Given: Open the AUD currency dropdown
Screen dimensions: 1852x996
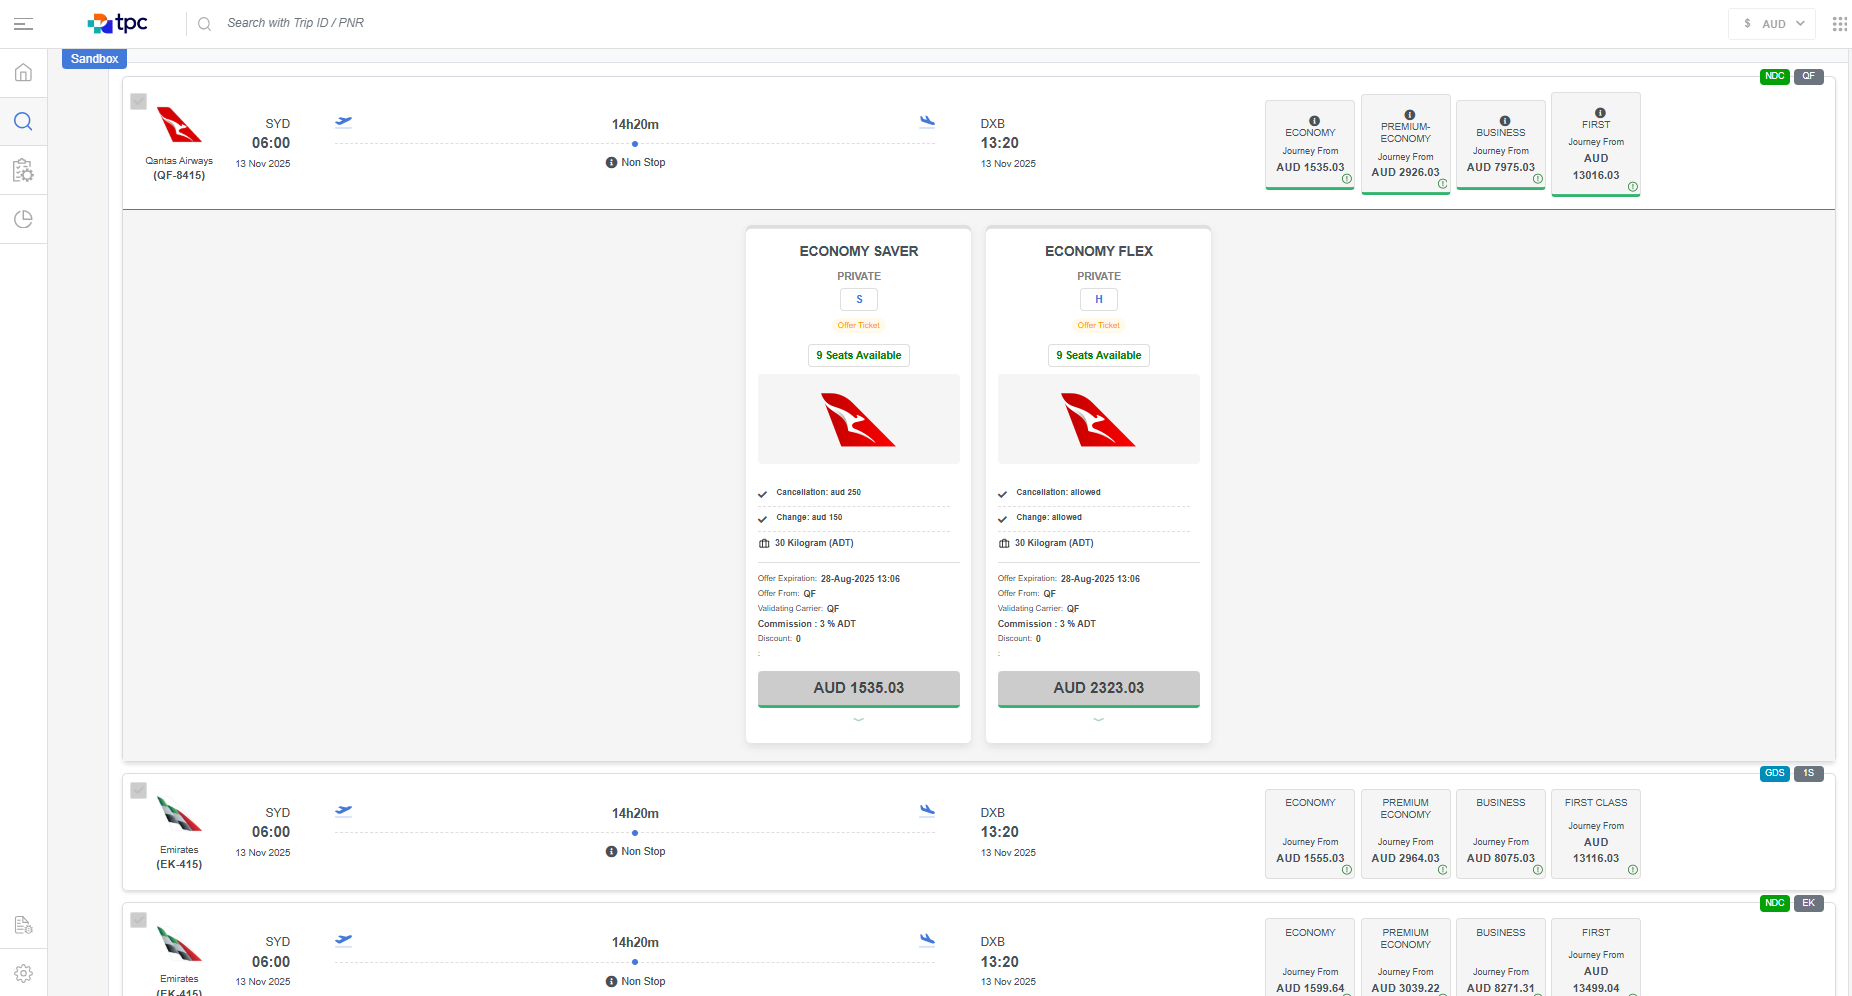Looking at the screenshot, I should 1771,24.
